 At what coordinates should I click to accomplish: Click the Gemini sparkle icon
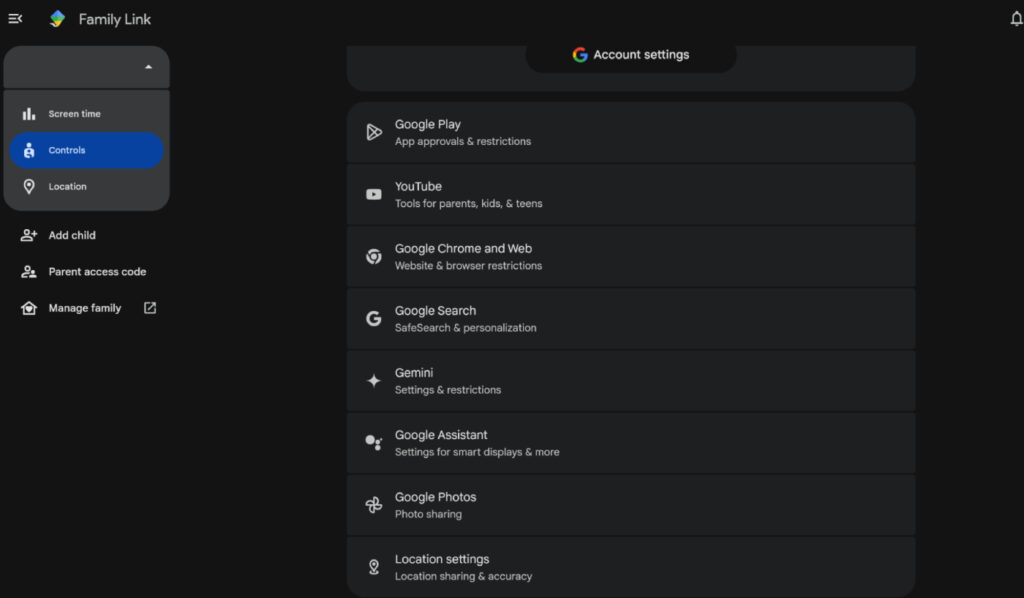(x=373, y=380)
